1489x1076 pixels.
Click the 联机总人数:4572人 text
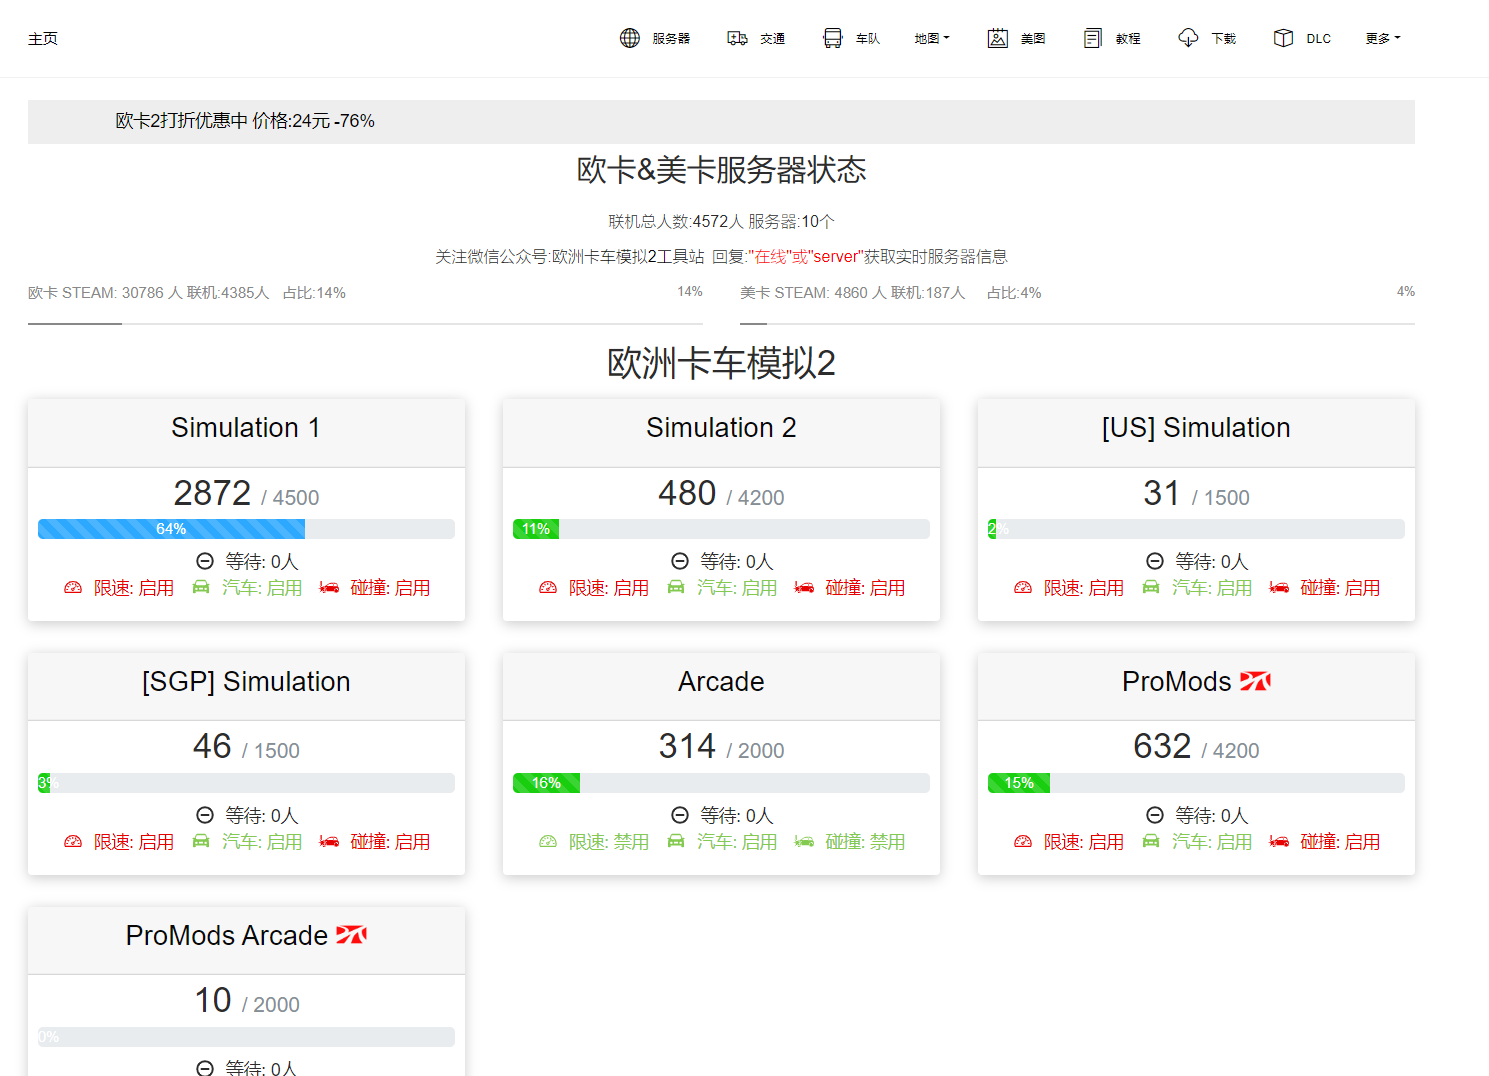coord(676,221)
